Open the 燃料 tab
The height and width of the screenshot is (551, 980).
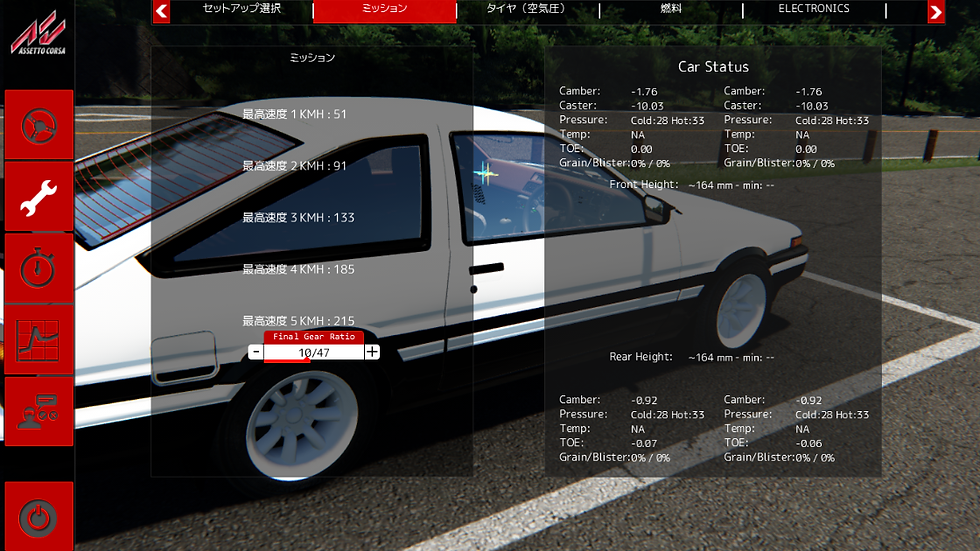click(x=671, y=9)
